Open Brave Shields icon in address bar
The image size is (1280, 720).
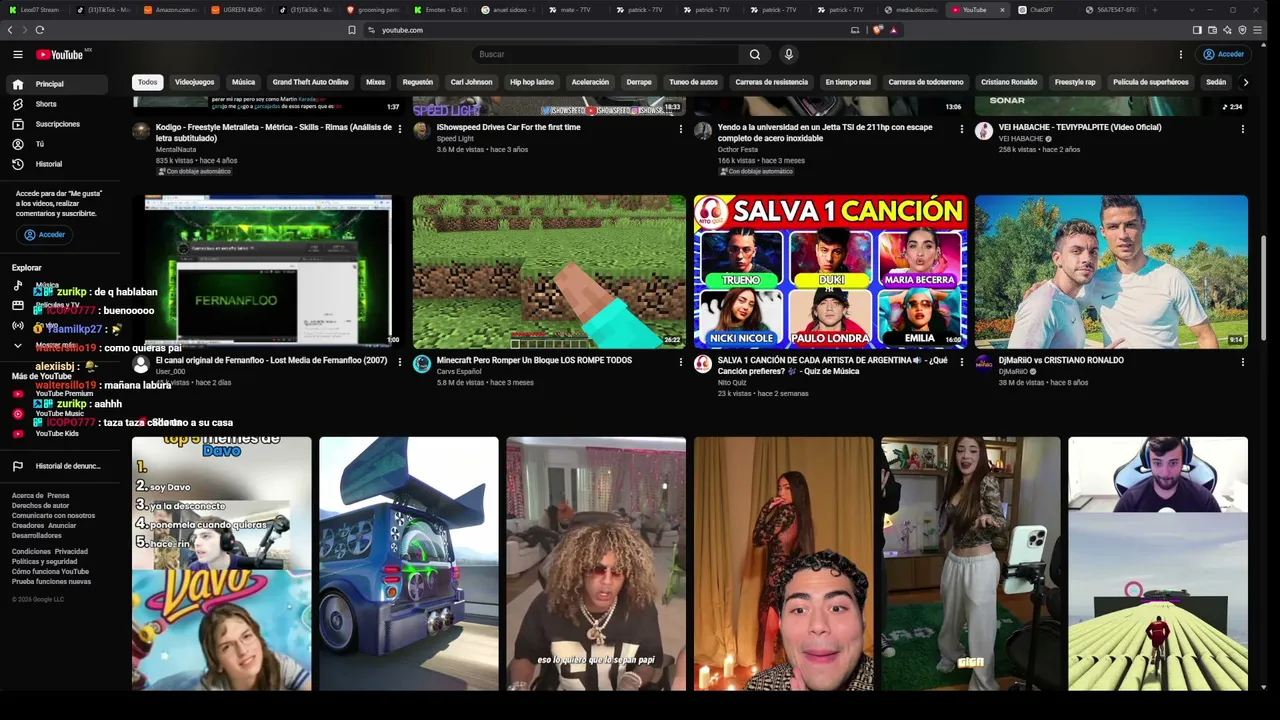click(878, 30)
